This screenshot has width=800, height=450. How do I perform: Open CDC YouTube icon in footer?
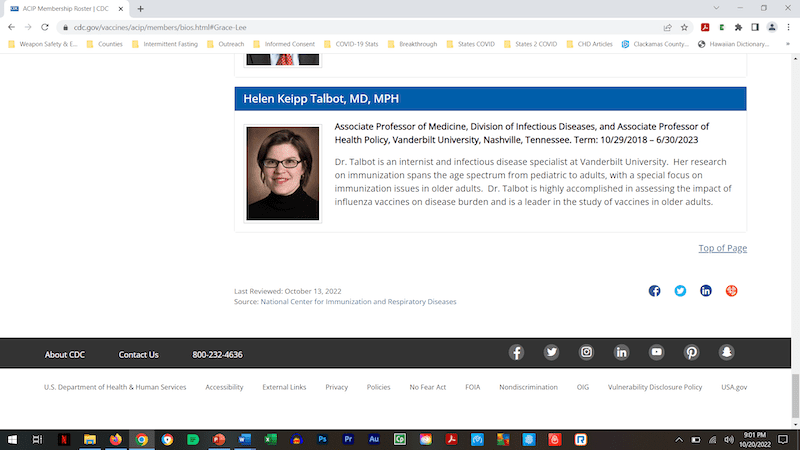tap(656, 353)
